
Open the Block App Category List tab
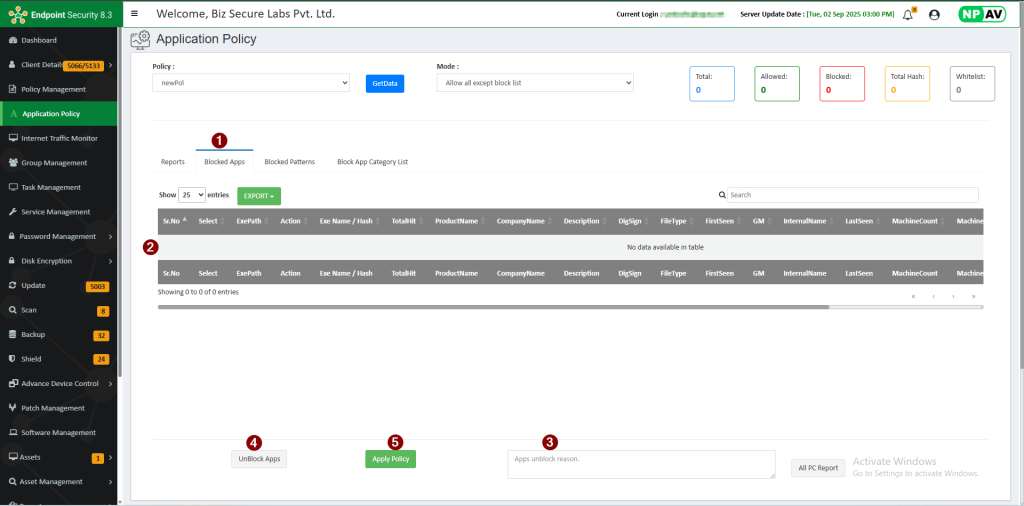pos(372,161)
